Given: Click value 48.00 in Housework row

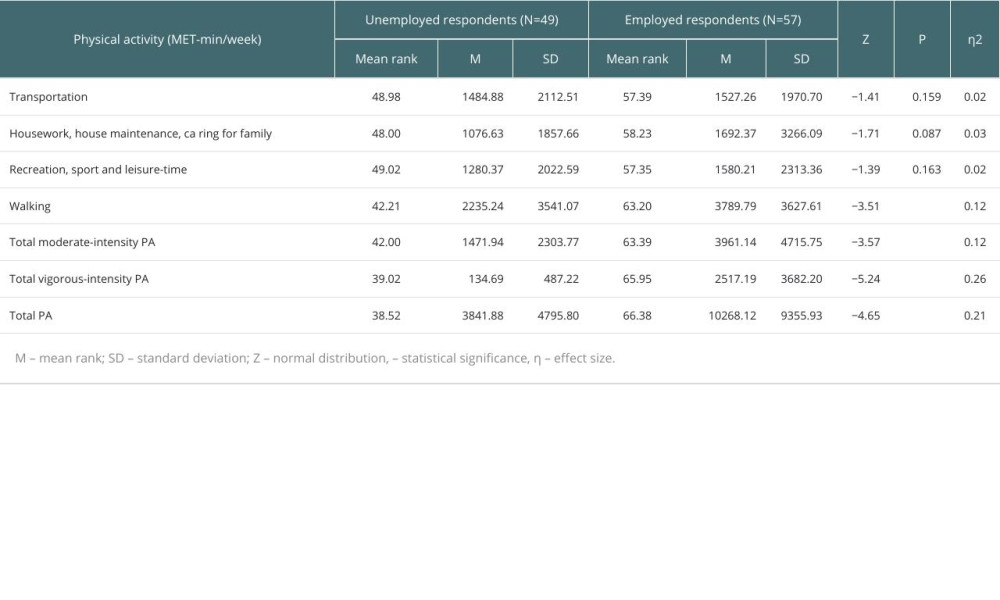Looking at the screenshot, I should [x=386, y=133].
